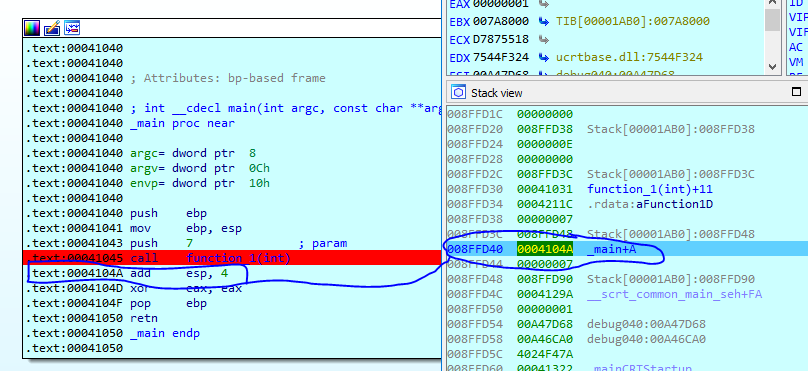This screenshot has width=808, height=371.
Task: Click debug040:00A47D68 in Stack view
Action: pos(646,324)
